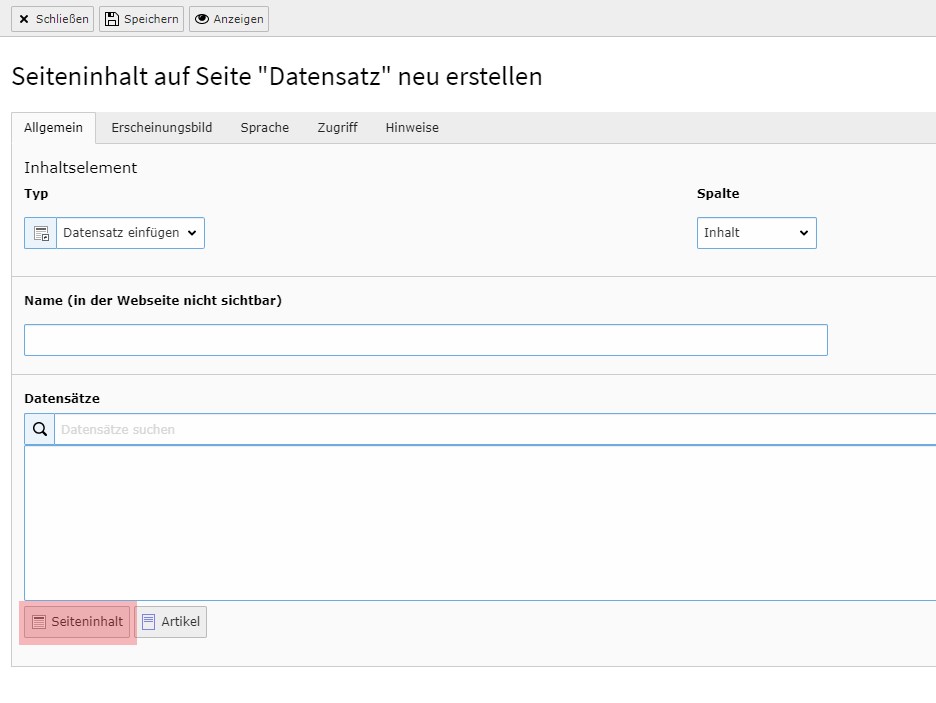Browse Artikel records to insert
Screen dimensions: 936x703
171,622
